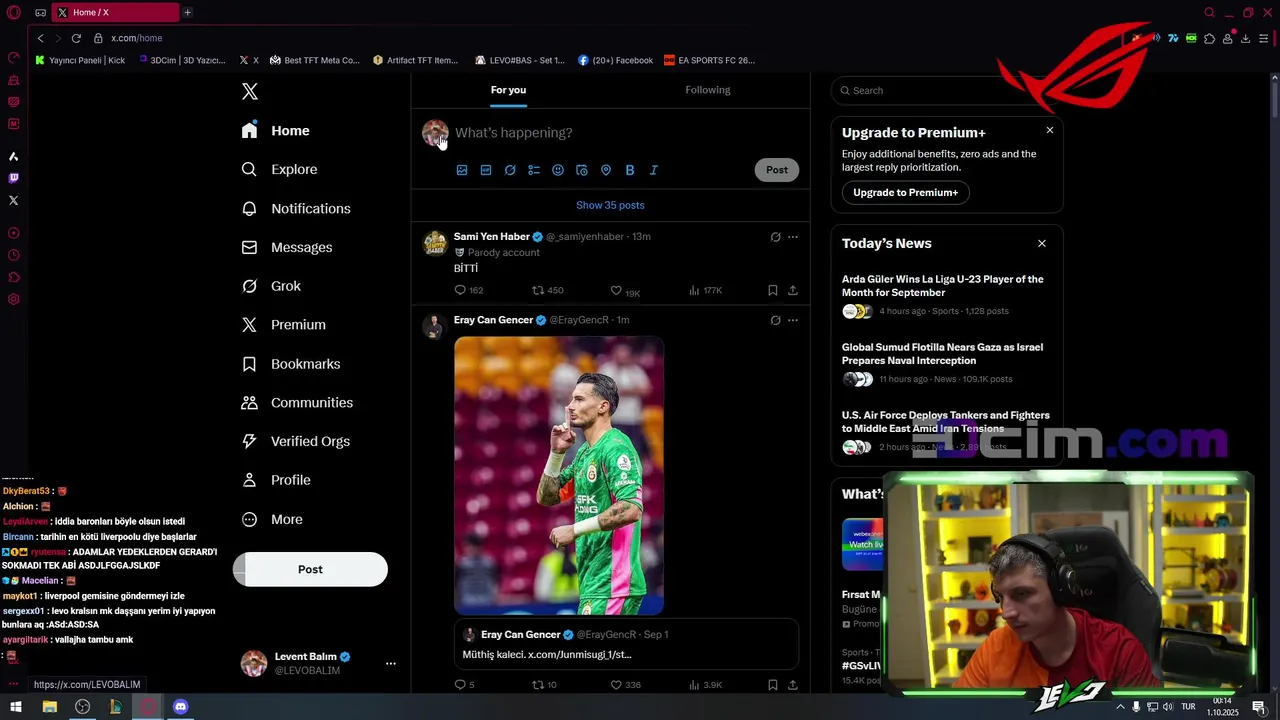Open the Home page in X sidebar

[x=276, y=131]
